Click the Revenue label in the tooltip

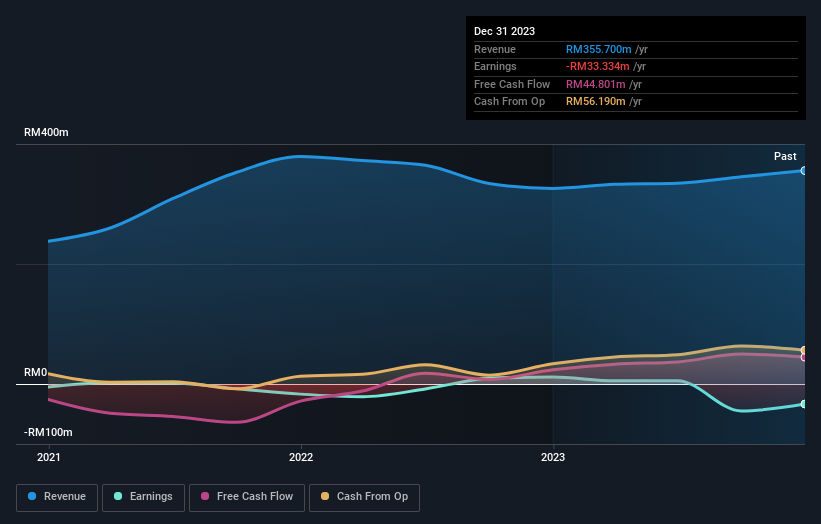(495, 49)
